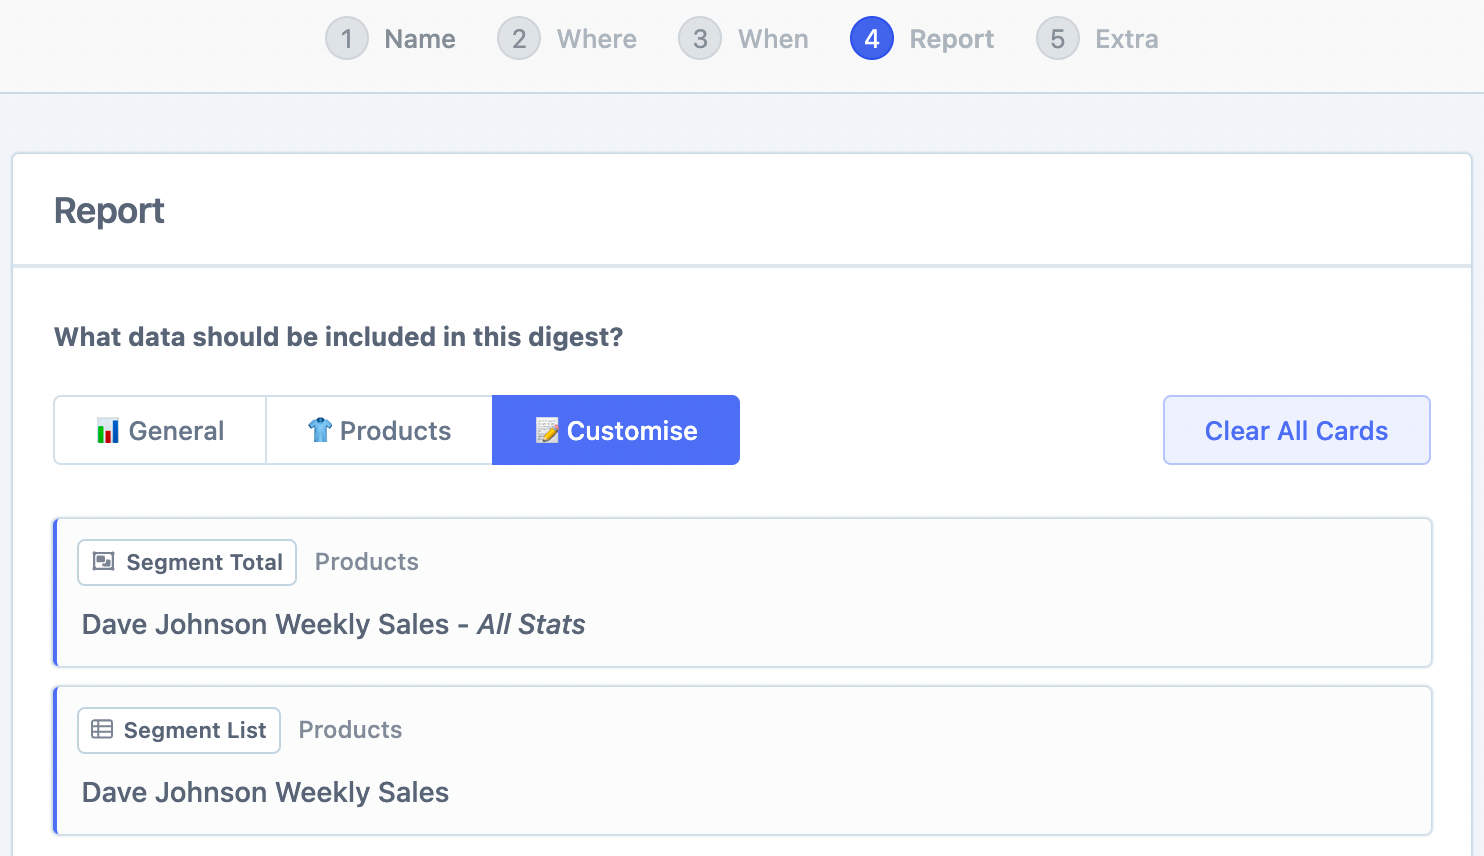The height and width of the screenshot is (856, 1484).
Task: Go back to the Name step label
Action: coord(420,39)
